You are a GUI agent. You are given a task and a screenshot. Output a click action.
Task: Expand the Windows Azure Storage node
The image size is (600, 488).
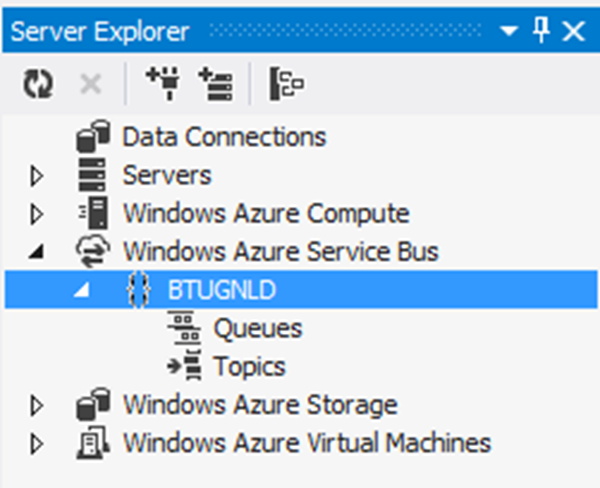[x=38, y=405]
